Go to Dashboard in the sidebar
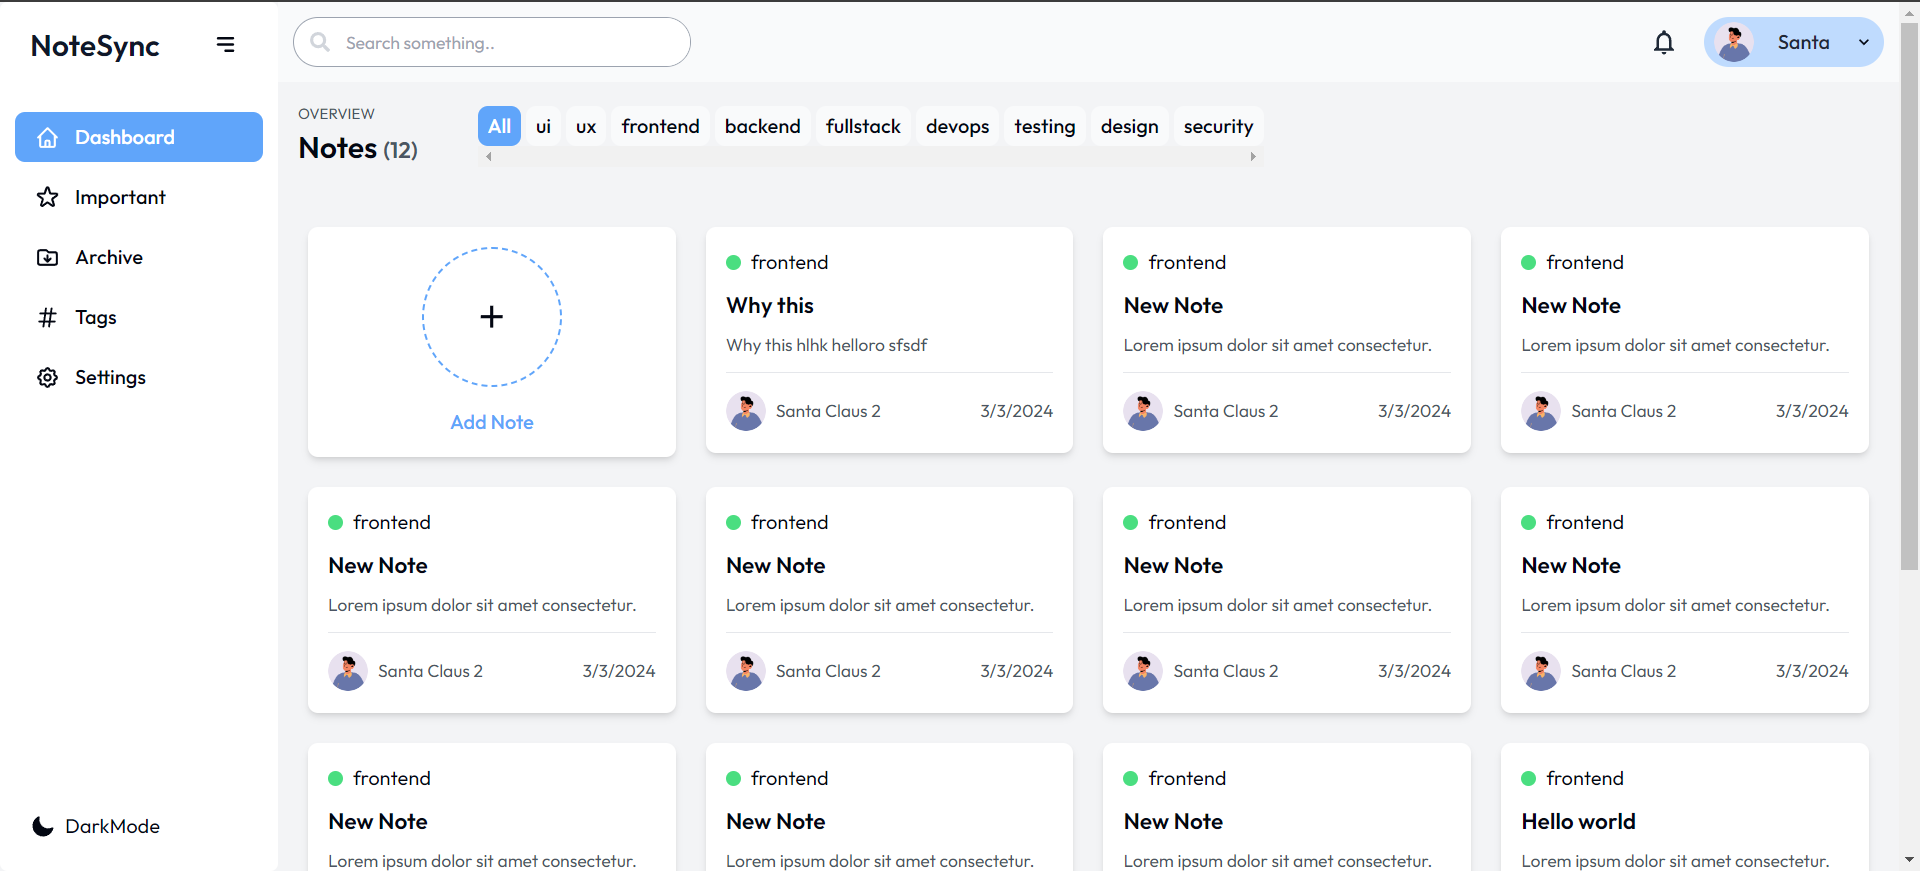This screenshot has height=871, width=1920. coord(139,137)
